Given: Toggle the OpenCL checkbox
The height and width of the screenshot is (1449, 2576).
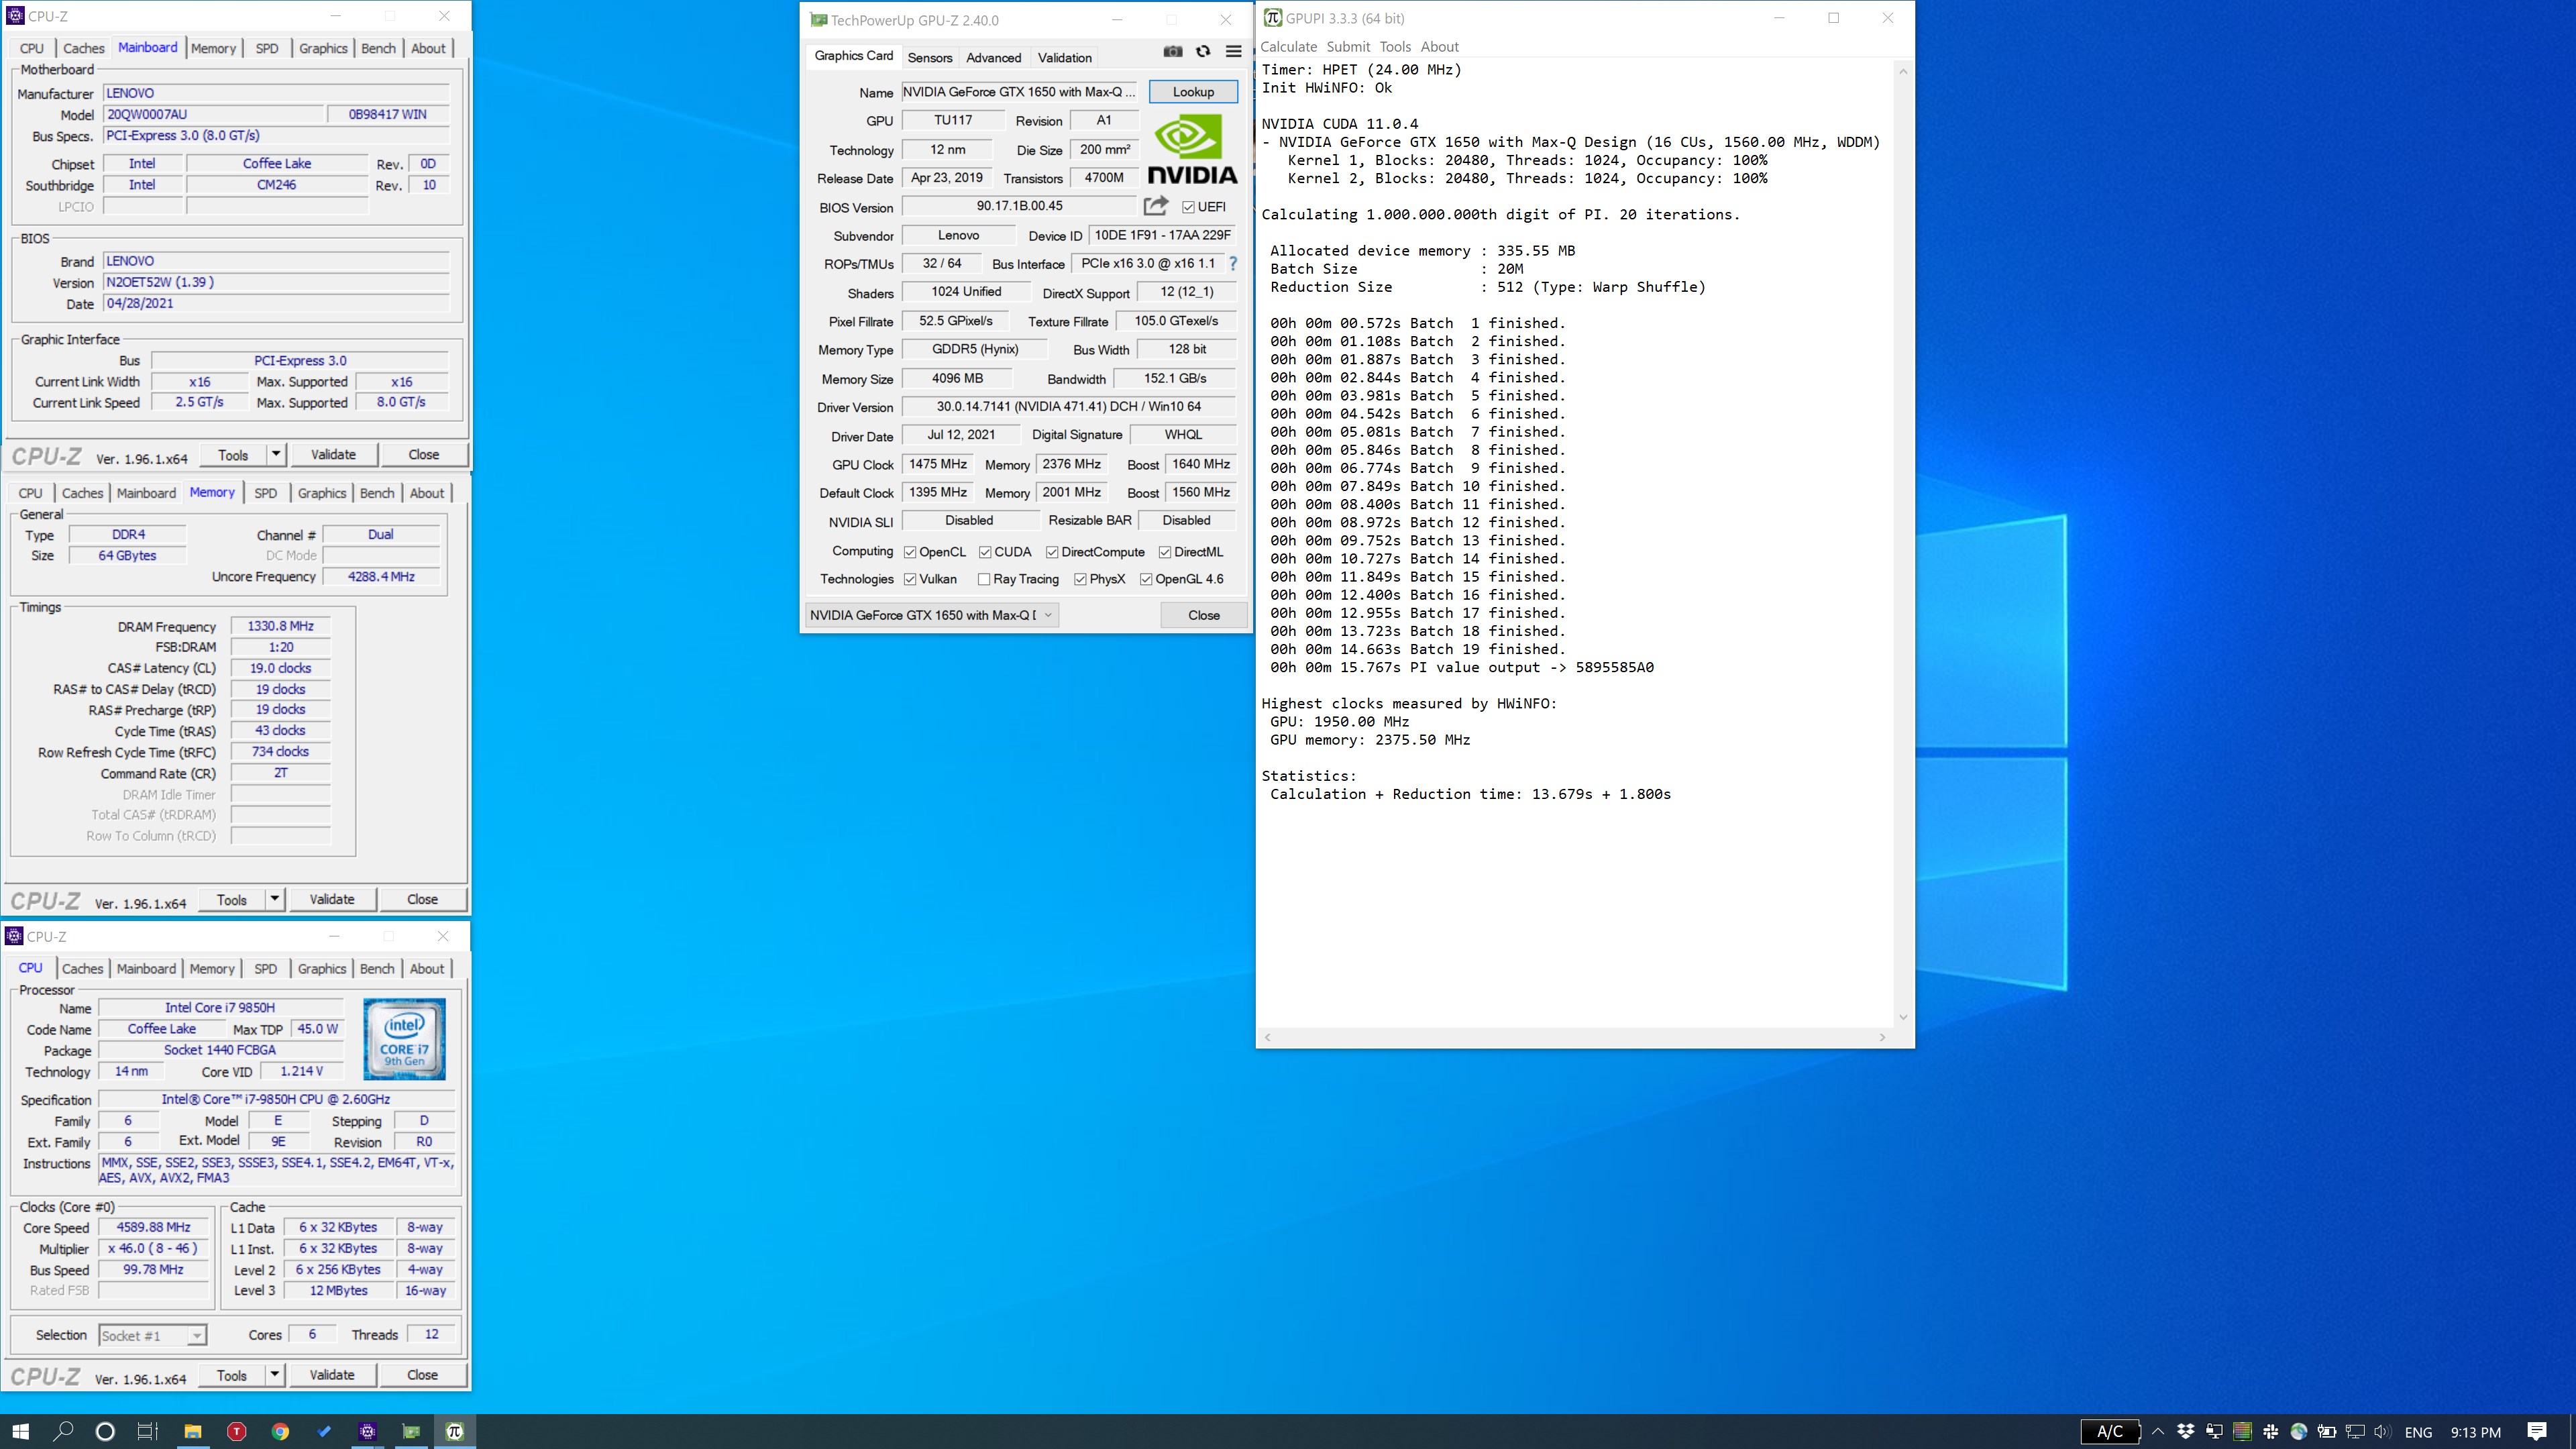Looking at the screenshot, I should [910, 552].
